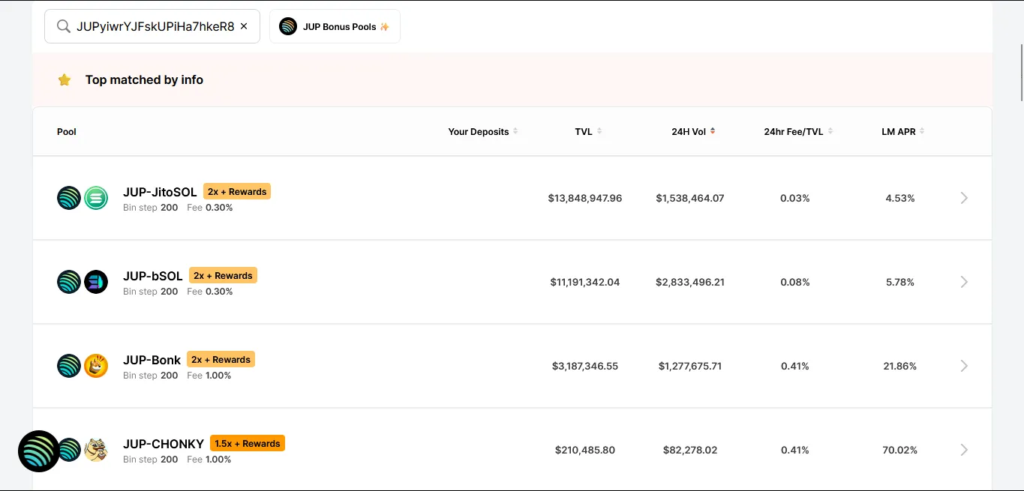Image resolution: width=1024 pixels, height=491 pixels.
Task: Click the pool search input field
Action: [152, 26]
